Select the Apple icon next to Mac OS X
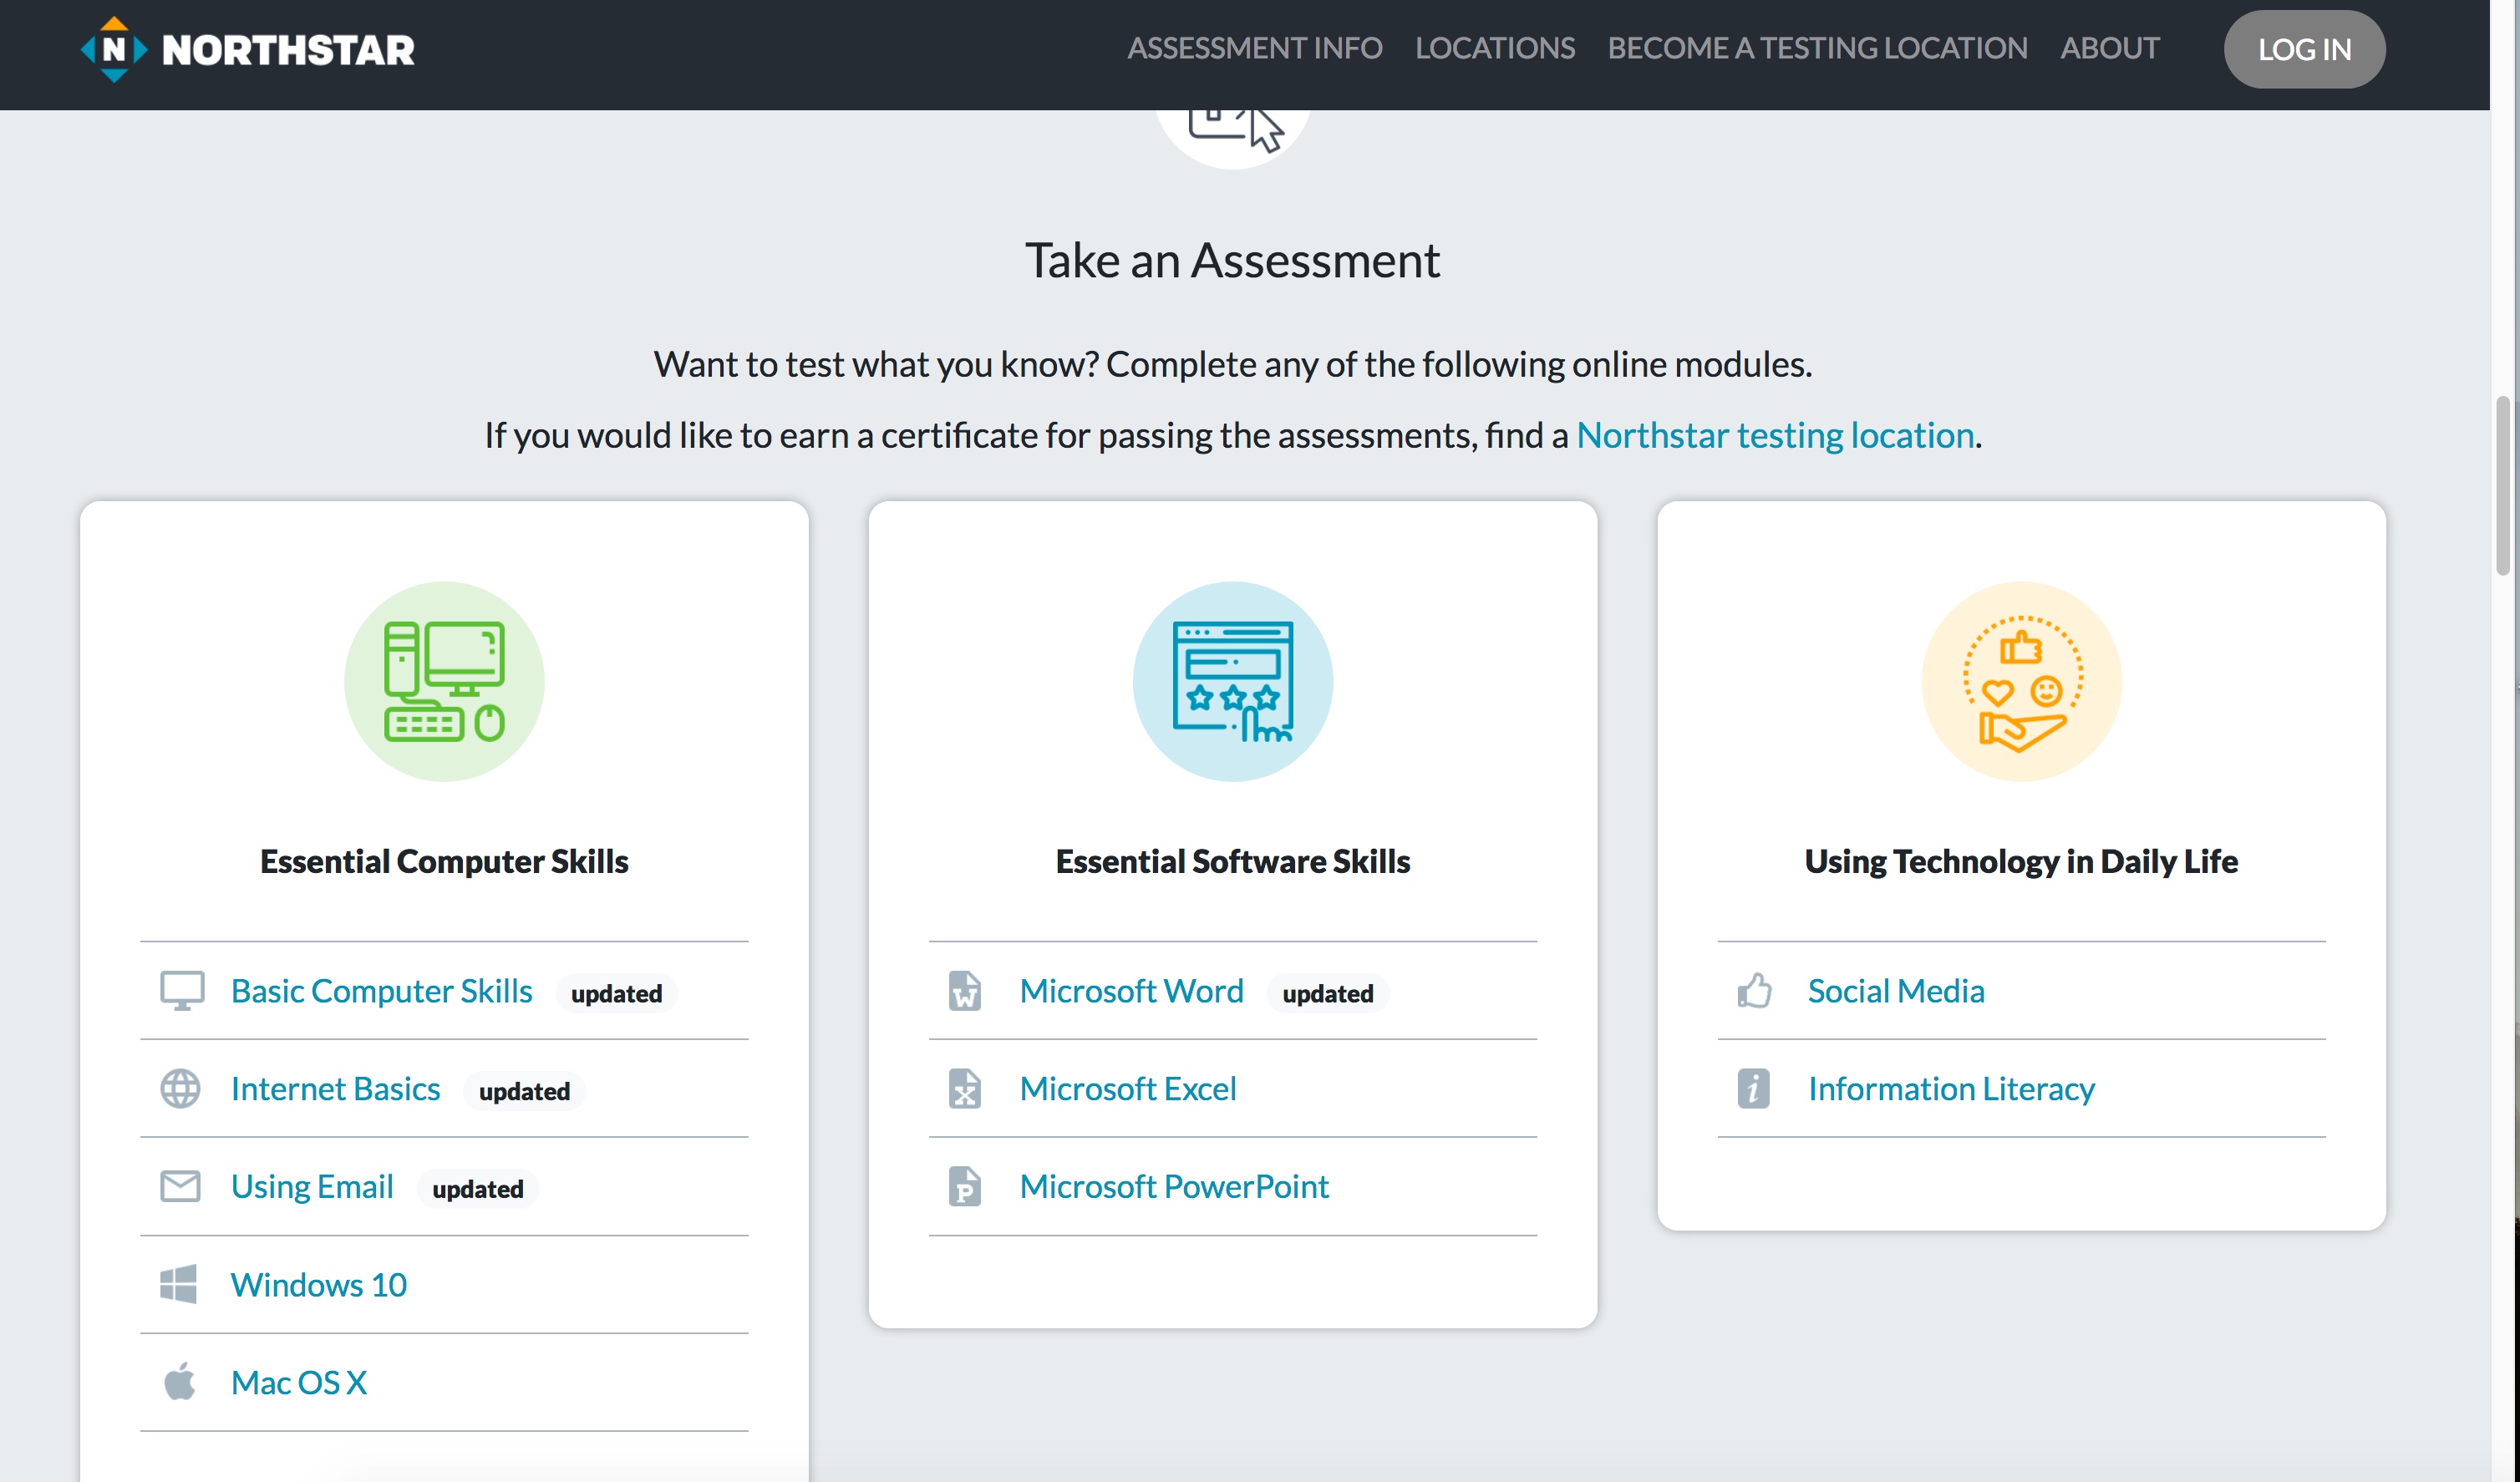2520x1482 pixels. pos(181,1382)
